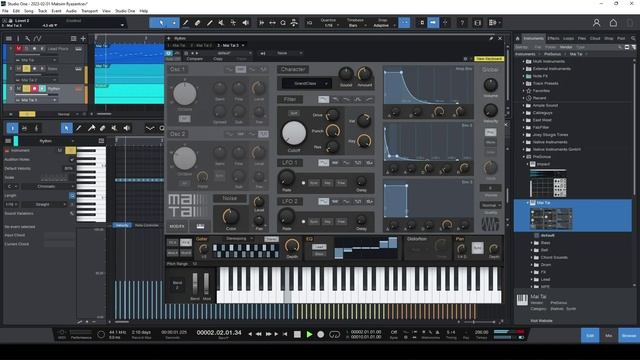Open user account icon at top right

pyautogui.click(x=596, y=23)
